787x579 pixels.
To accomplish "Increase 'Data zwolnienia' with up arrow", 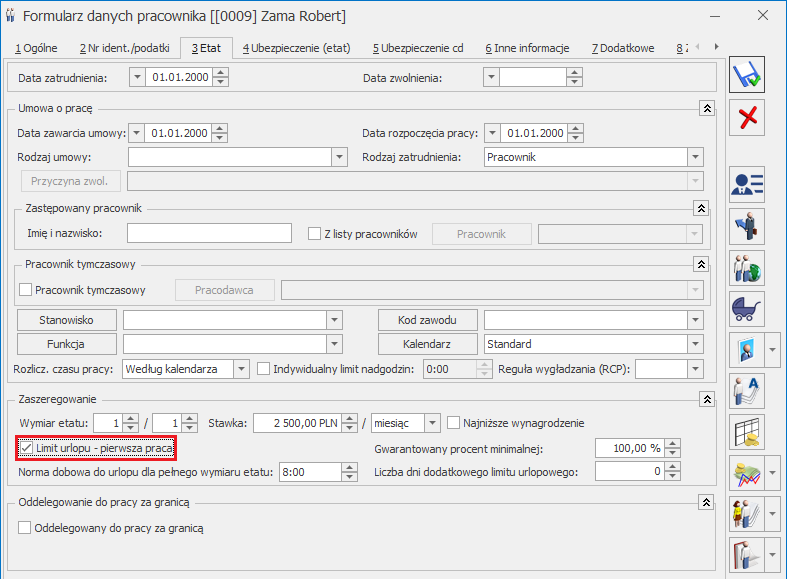I will (x=574, y=73).
